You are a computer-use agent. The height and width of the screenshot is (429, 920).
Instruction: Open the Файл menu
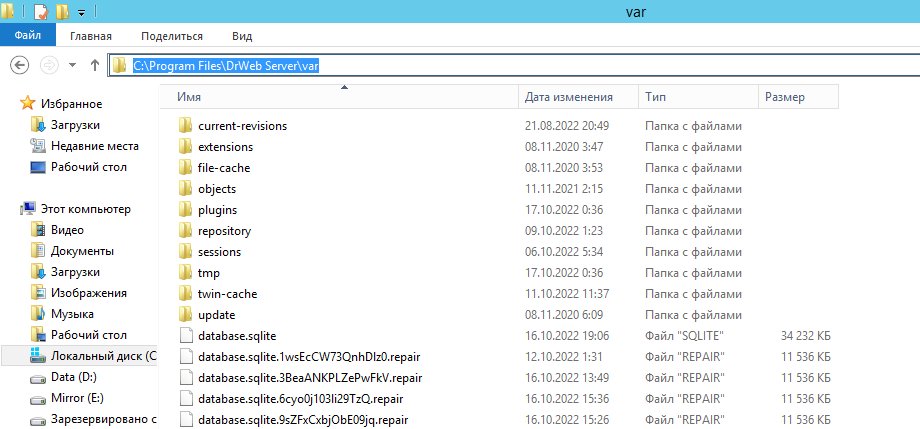tap(27, 36)
